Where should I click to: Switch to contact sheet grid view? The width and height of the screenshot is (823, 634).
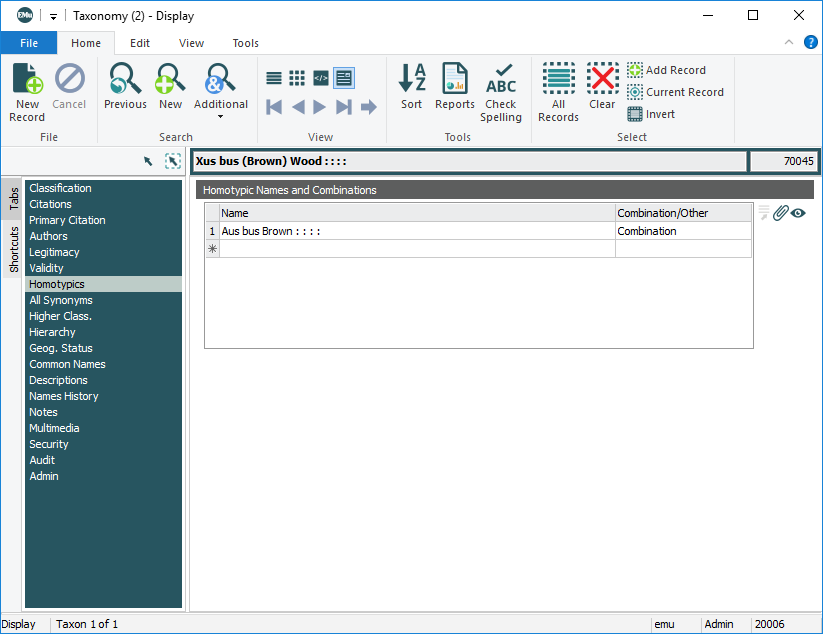(x=297, y=78)
